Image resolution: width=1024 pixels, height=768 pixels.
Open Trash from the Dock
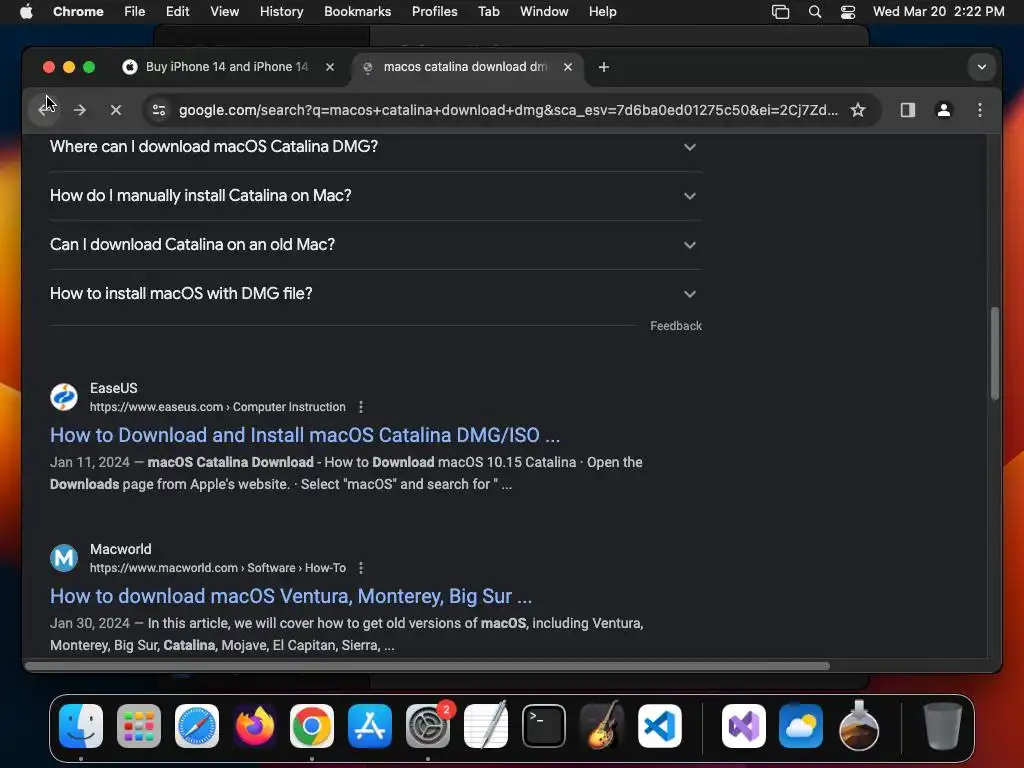(x=942, y=726)
